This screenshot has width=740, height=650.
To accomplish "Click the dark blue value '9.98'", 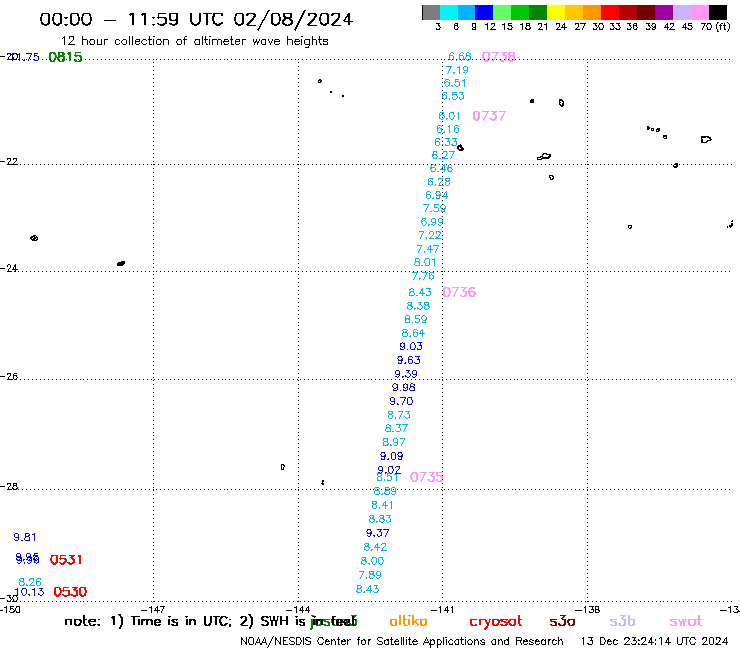I will [404, 388].
